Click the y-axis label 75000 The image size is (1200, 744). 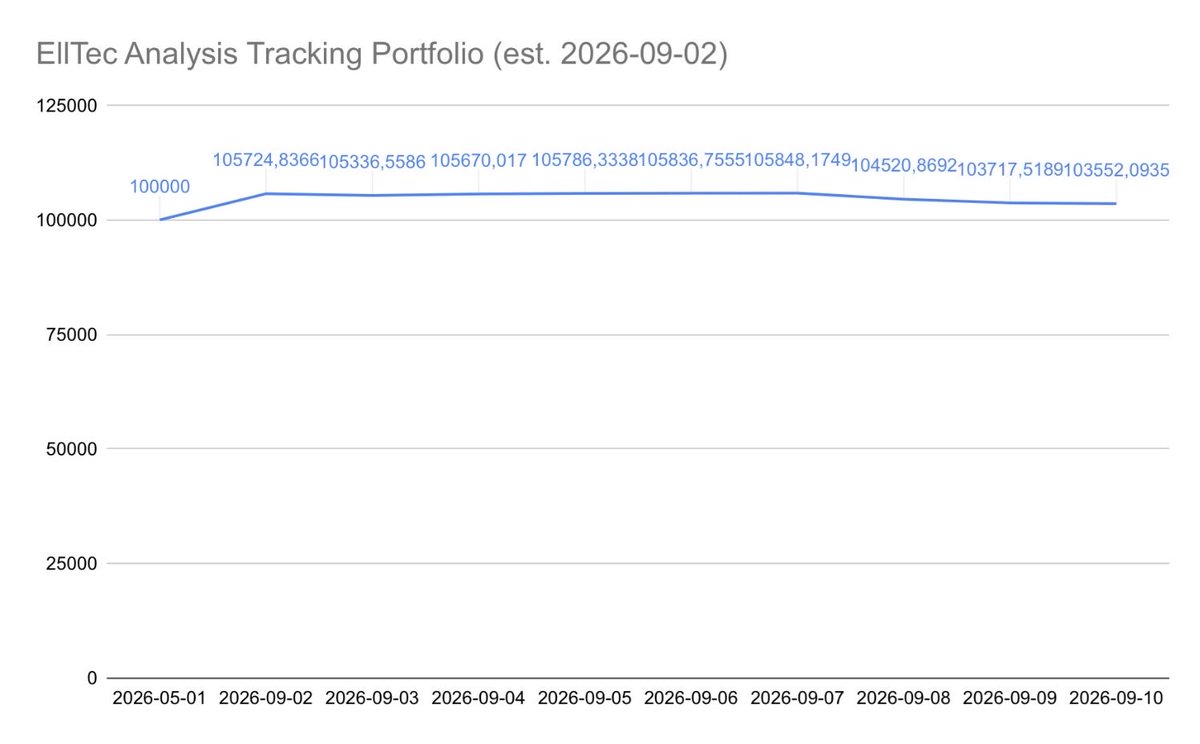pos(69,335)
